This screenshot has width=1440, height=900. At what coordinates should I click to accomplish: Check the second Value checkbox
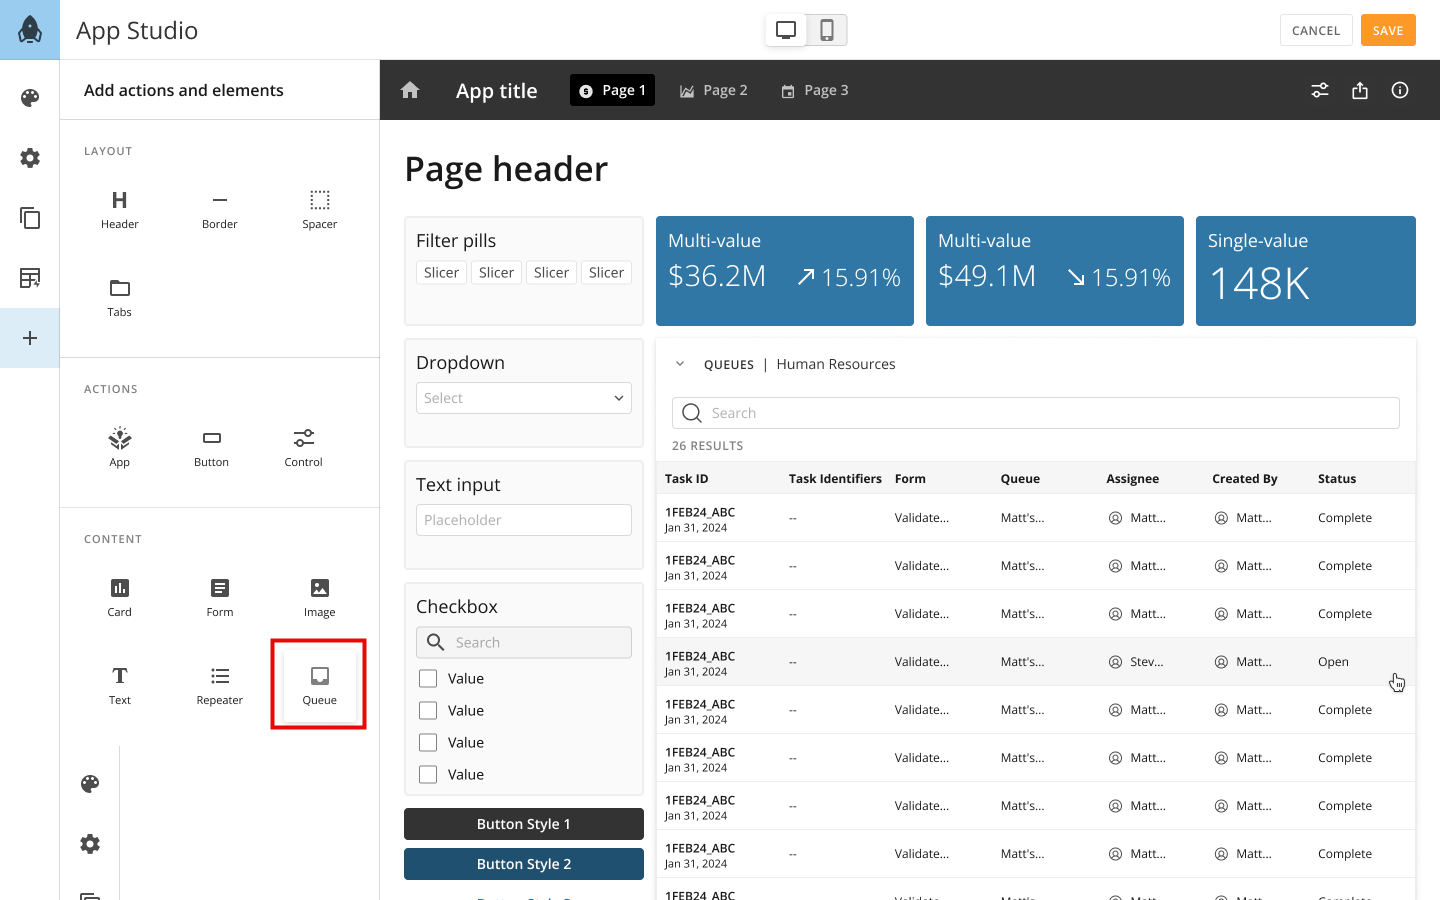pos(428,710)
